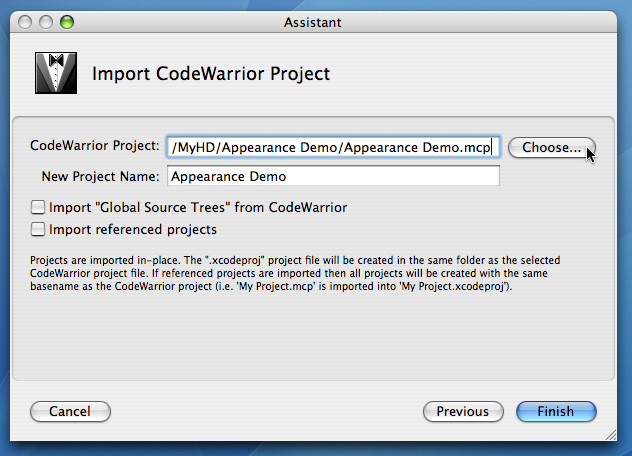This screenshot has width=632, height=456.
Task: Click the "New Project Name:" label
Action: tap(100, 177)
